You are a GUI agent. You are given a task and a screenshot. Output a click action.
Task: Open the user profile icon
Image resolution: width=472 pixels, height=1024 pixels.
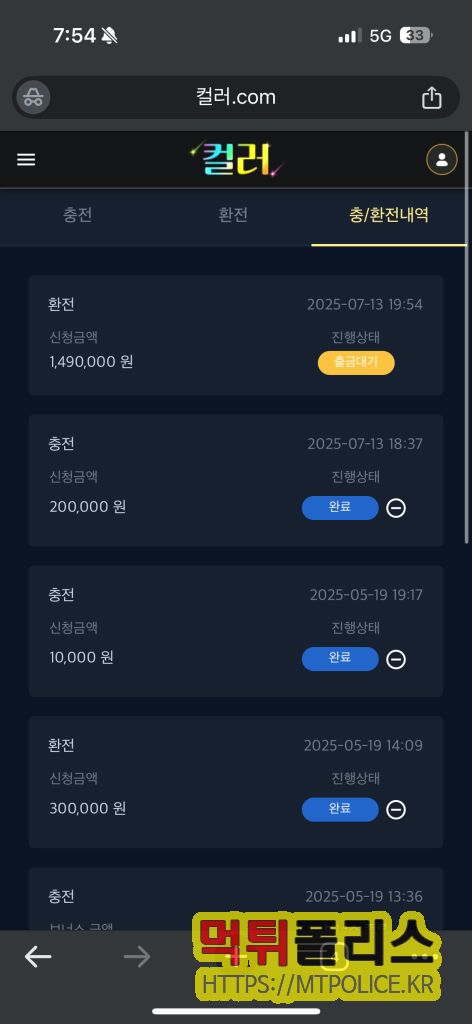442,159
